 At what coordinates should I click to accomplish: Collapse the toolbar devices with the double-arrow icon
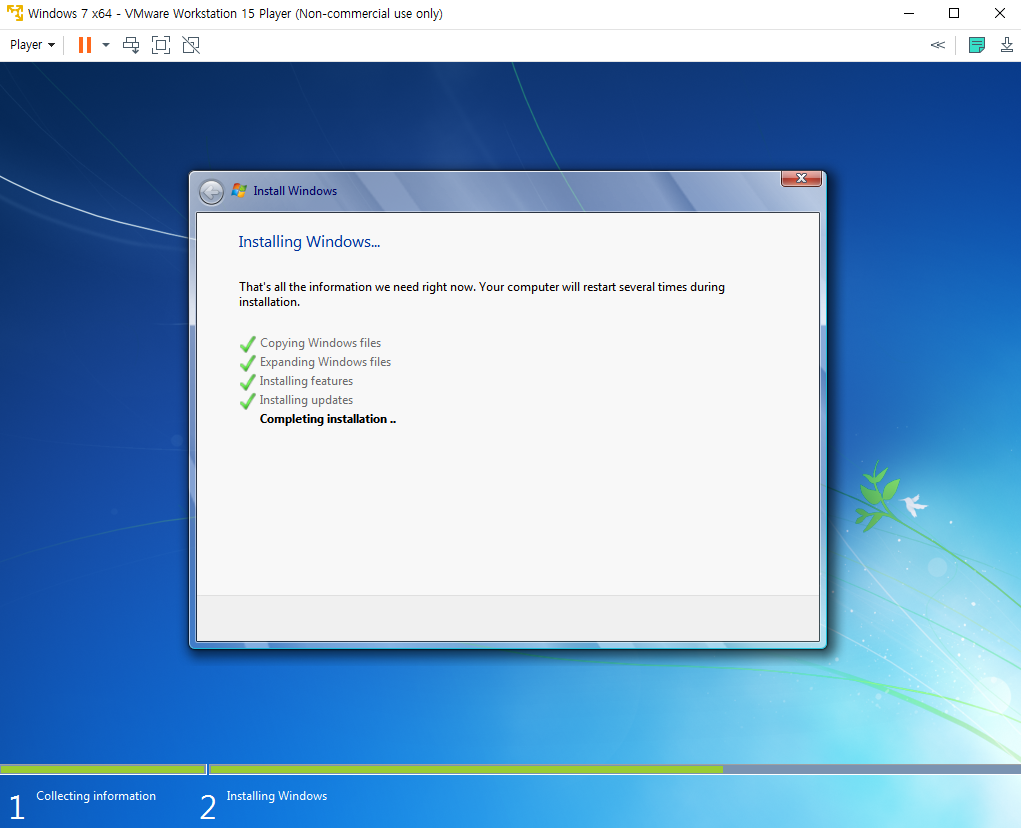(938, 45)
